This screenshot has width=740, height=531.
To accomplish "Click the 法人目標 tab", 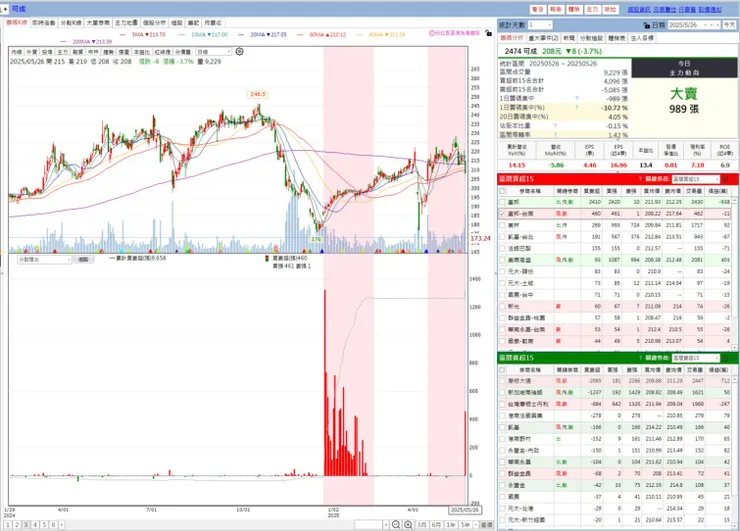I will pos(642,38).
